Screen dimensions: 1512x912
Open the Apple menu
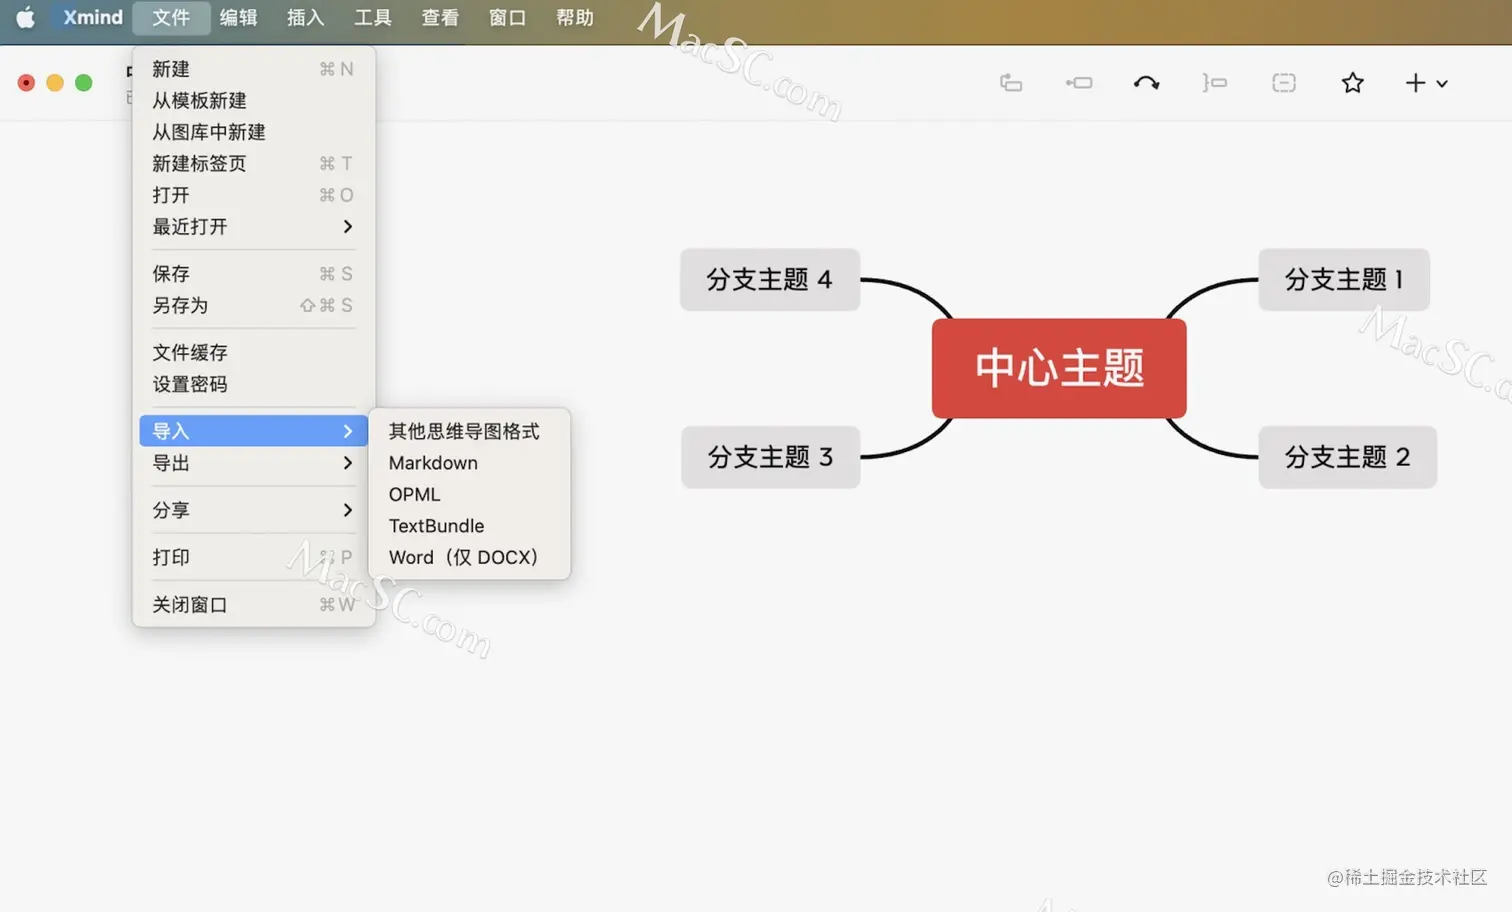click(25, 17)
